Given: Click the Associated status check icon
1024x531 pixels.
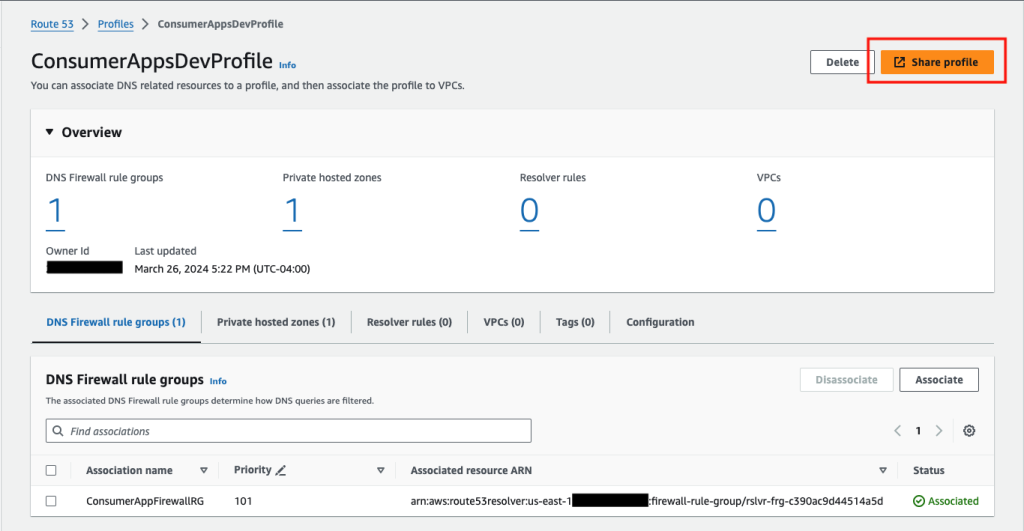Looking at the screenshot, I should (x=919, y=501).
